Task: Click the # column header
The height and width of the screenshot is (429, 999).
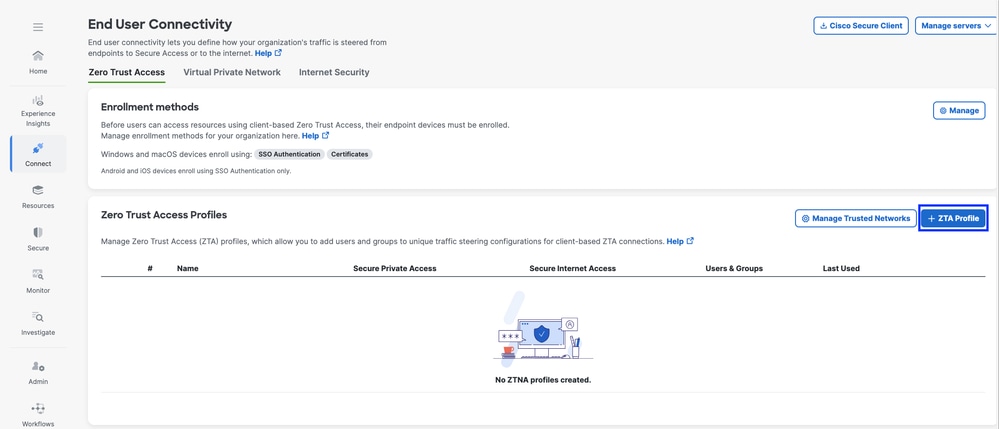Action: (150, 268)
